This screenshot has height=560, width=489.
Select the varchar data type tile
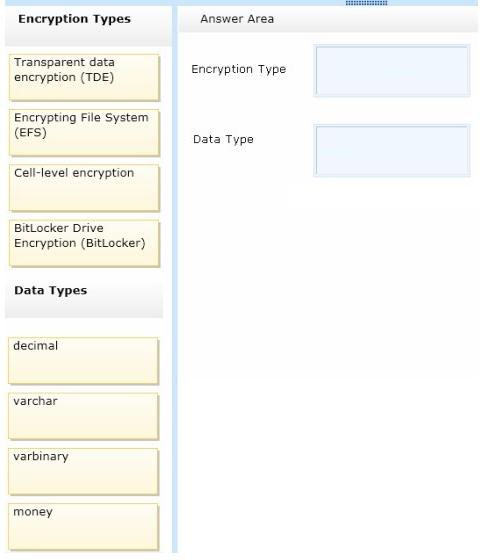(x=83, y=416)
